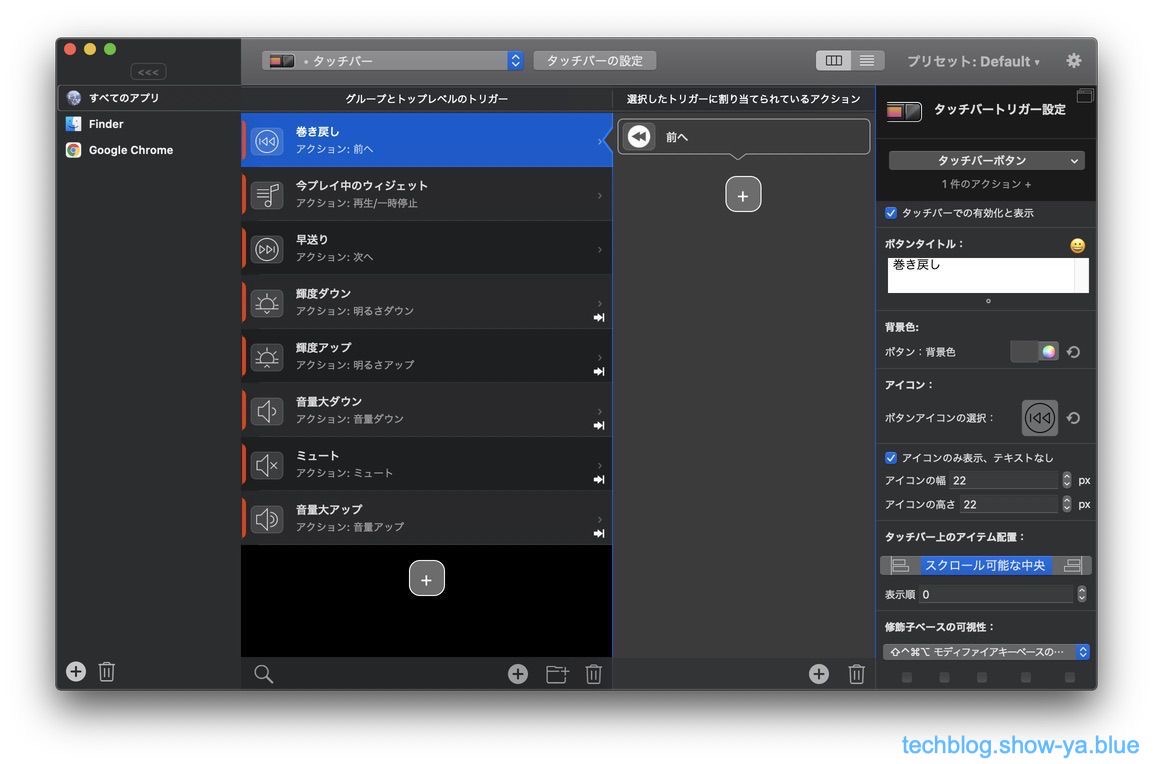Click the trash icon in the app sidebar

(107, 672)
